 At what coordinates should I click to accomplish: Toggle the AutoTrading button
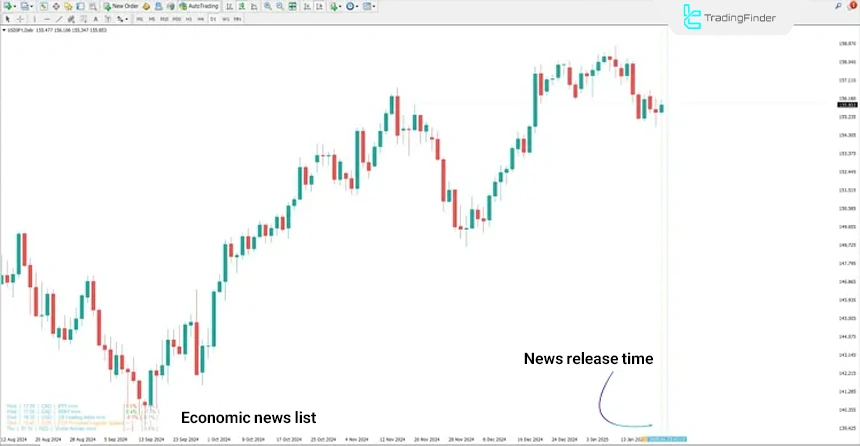pyautogui.click(x=199, y=7)
